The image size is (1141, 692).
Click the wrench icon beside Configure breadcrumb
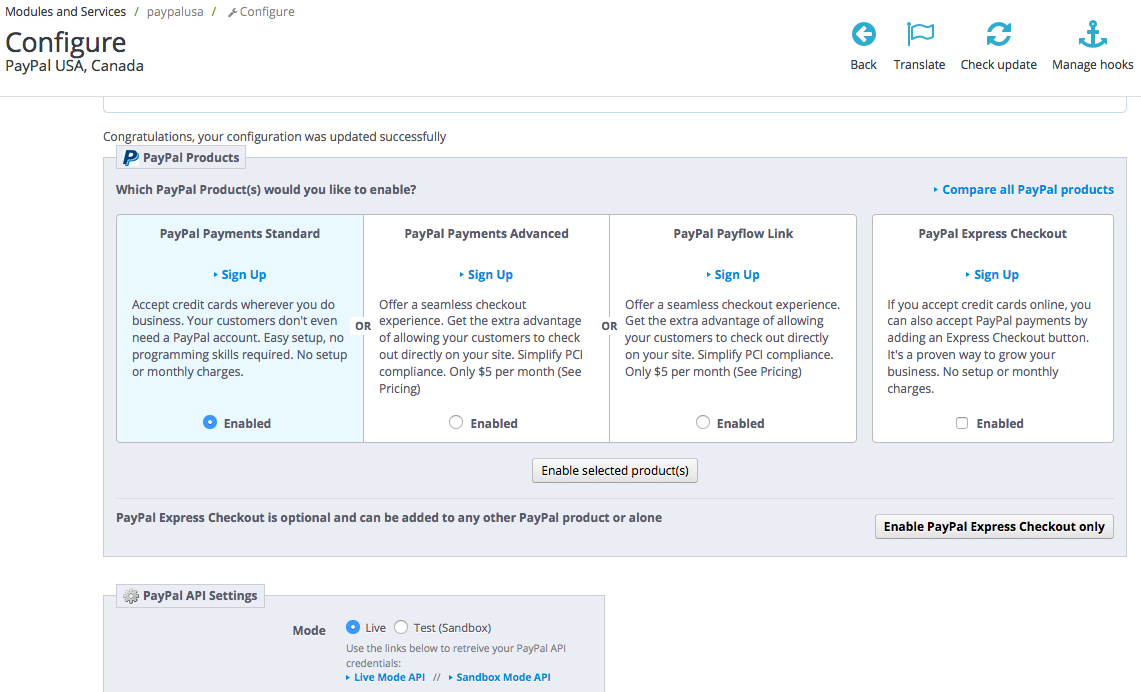click(x=233, y=13)
